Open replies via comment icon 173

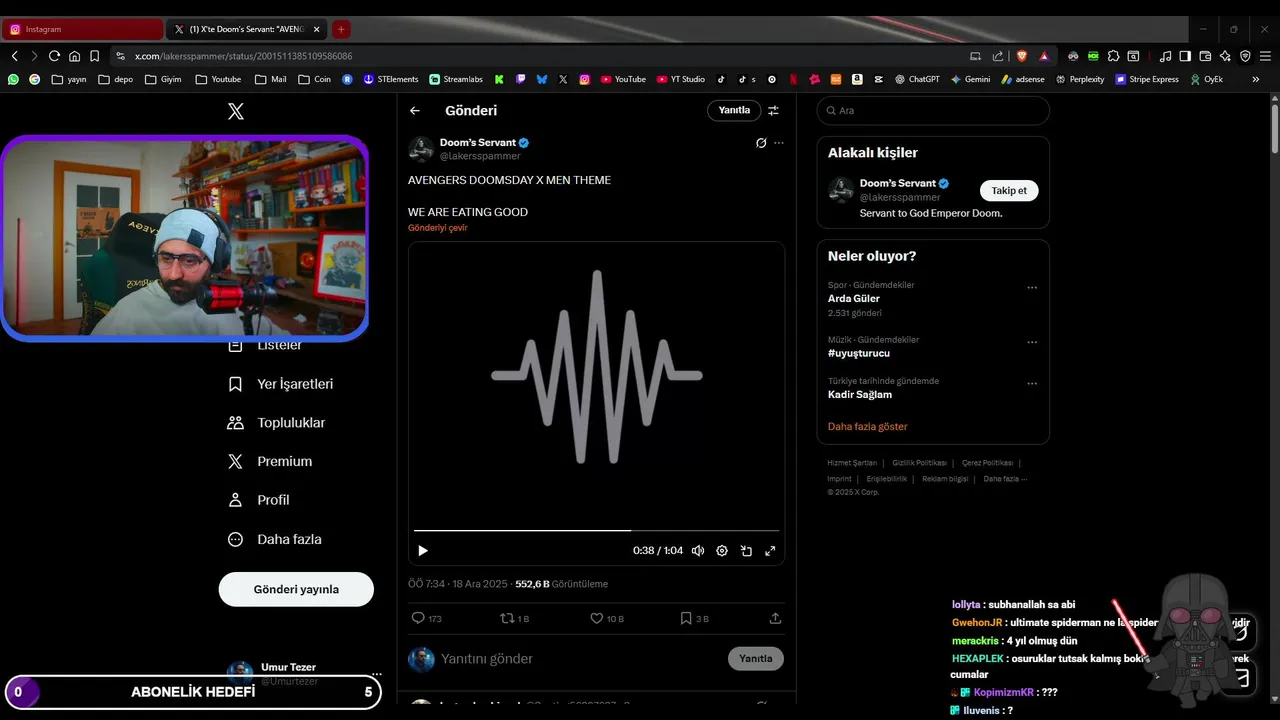(x=426, y=618)
